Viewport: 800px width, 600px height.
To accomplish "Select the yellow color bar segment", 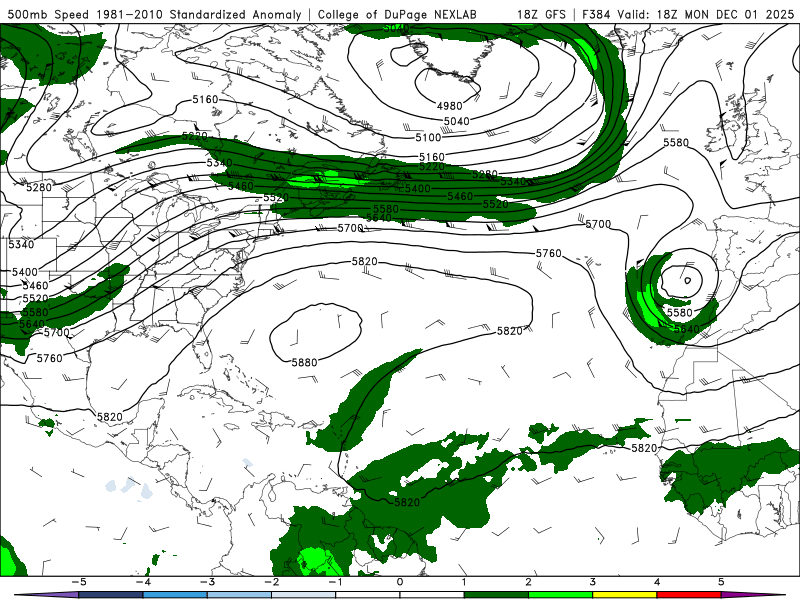I will [624, 595].
